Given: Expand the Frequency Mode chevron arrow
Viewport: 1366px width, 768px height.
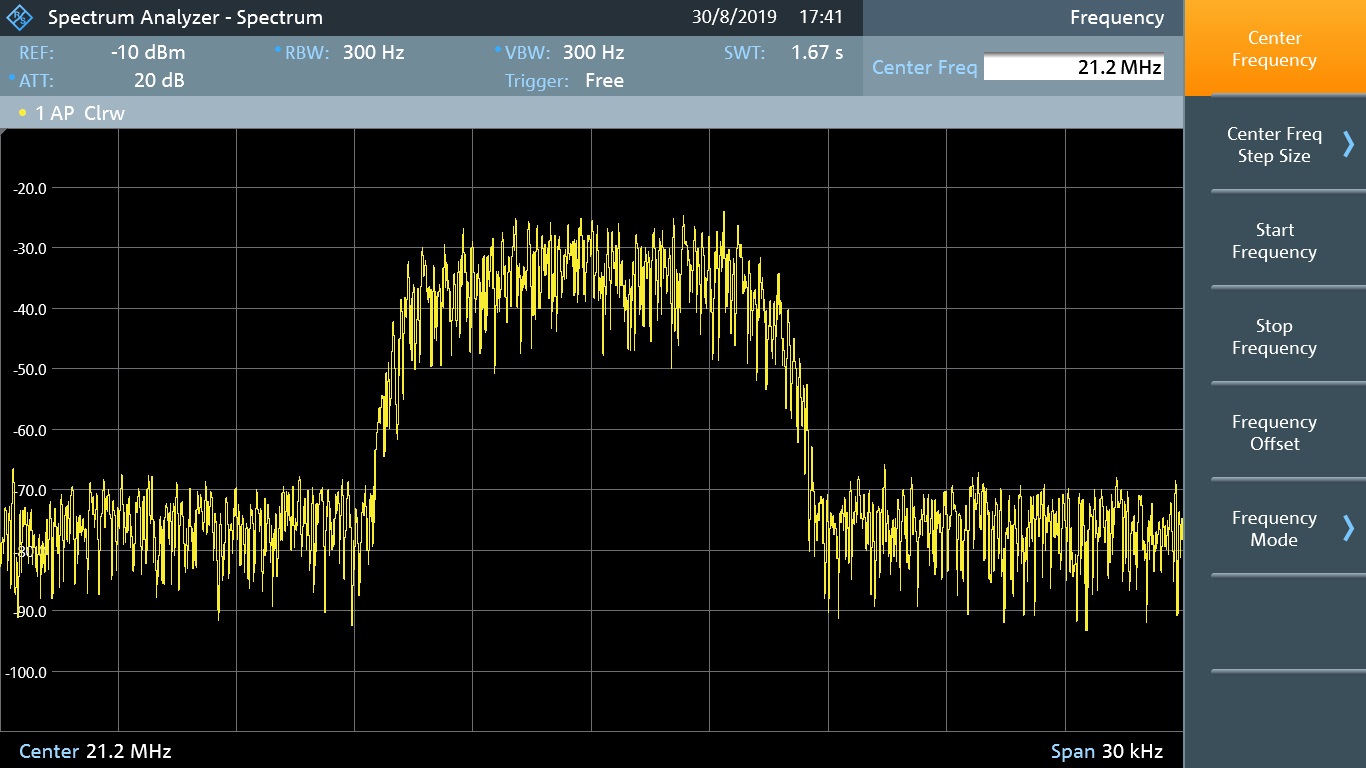Looking at the screenshot, I should pyautogui.click(x=1348, y=528).
